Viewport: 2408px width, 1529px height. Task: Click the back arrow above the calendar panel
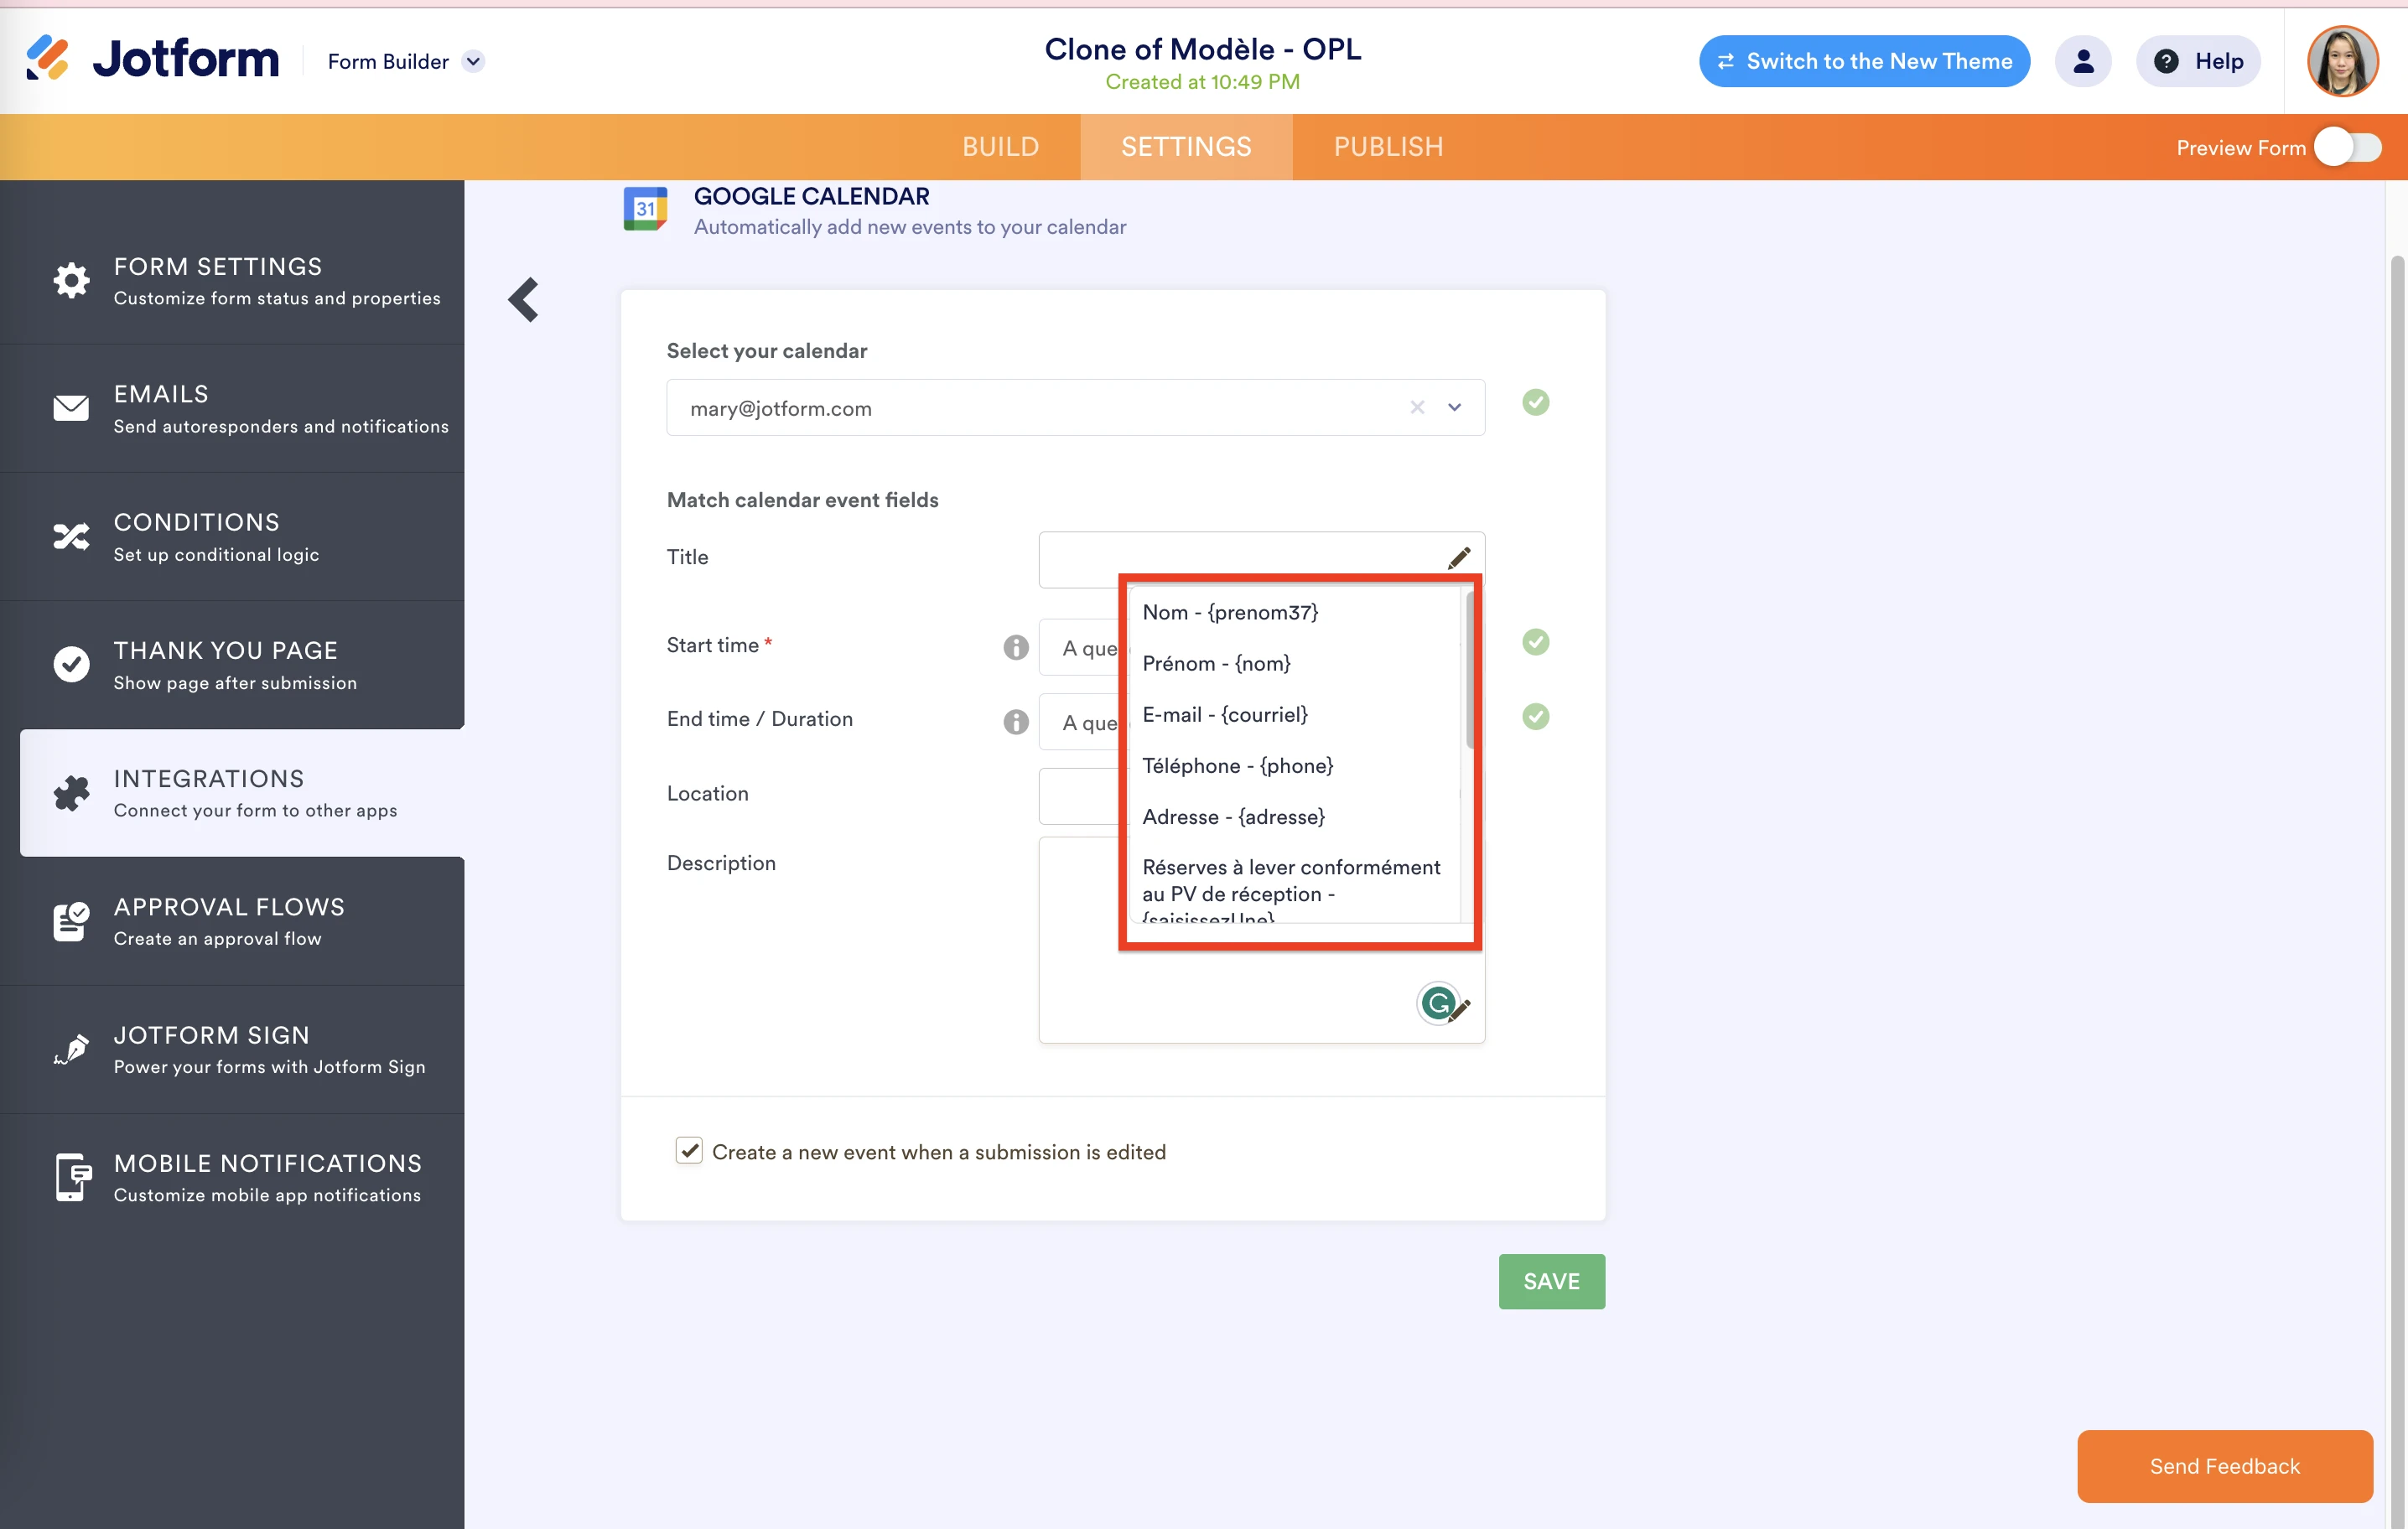click(x=524, y=299)
